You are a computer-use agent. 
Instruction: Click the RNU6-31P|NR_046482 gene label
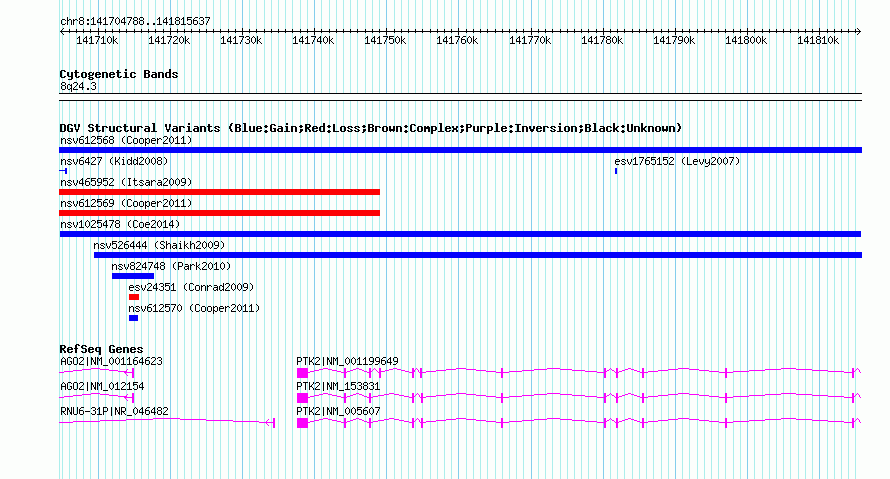click(114, 411)
